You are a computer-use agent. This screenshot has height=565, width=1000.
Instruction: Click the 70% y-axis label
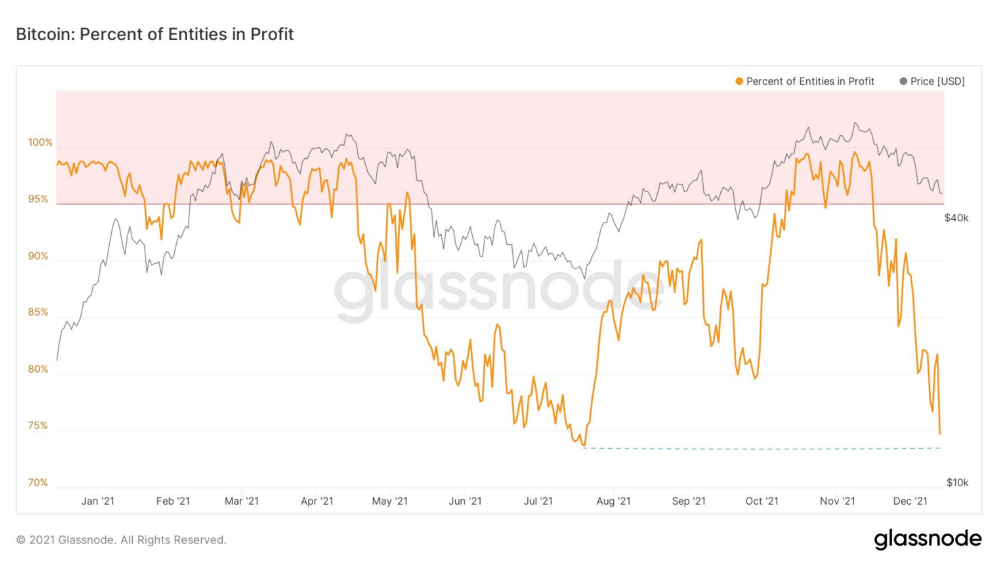click(x=38, y=483)
